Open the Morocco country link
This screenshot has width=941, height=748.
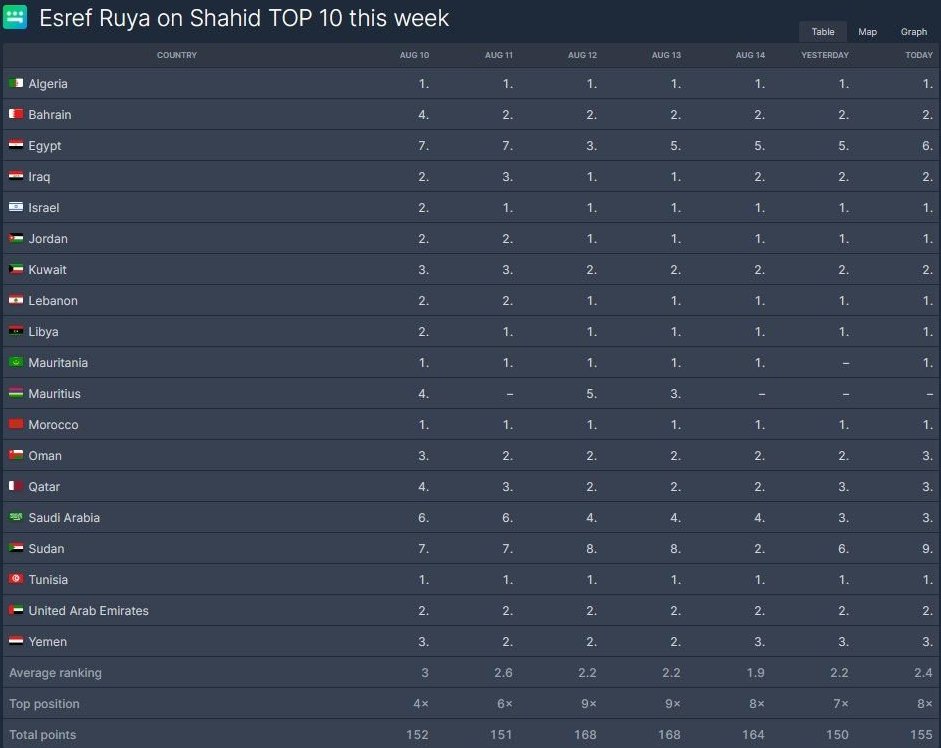click(53, 425)
